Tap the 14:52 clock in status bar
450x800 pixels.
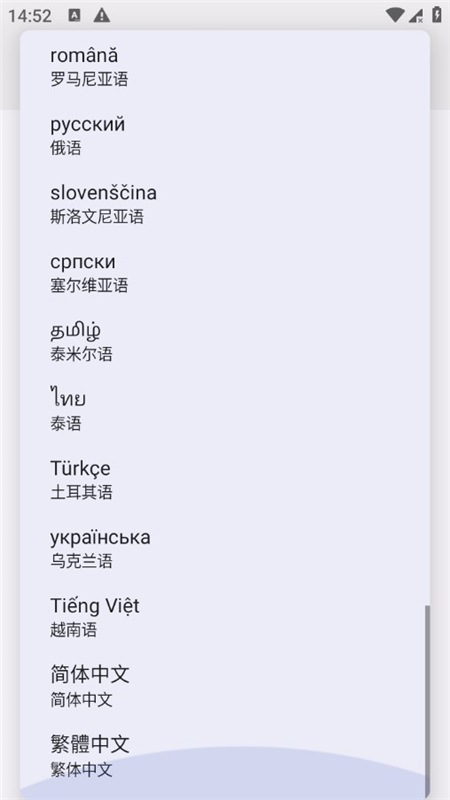(x=30, y=16)
